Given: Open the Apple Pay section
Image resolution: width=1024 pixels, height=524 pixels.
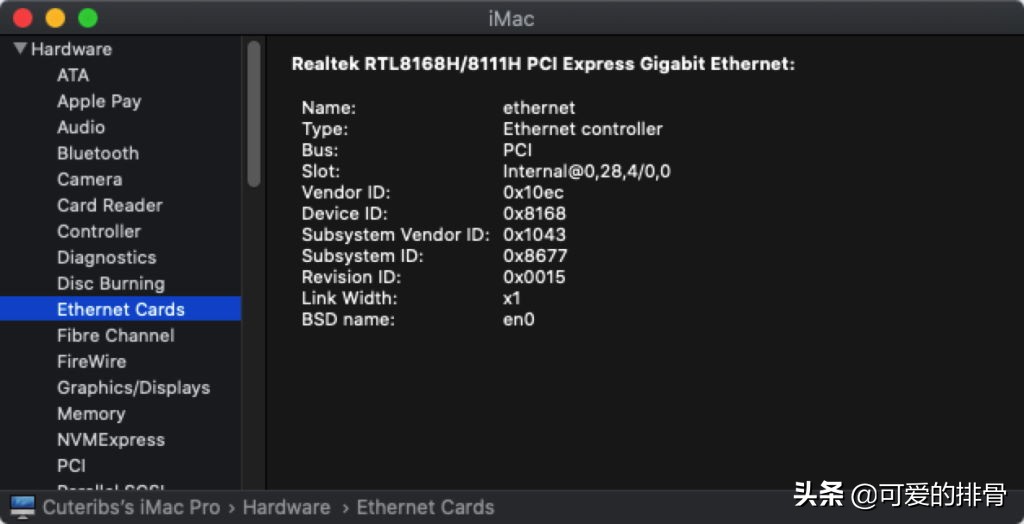Looking at the screenshot, I should point(99,101).
